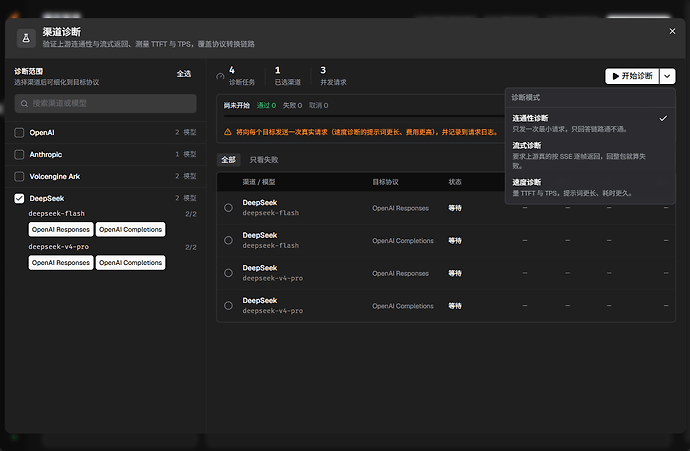Click the warning triangle icon in orange notice

coord(228,132)
